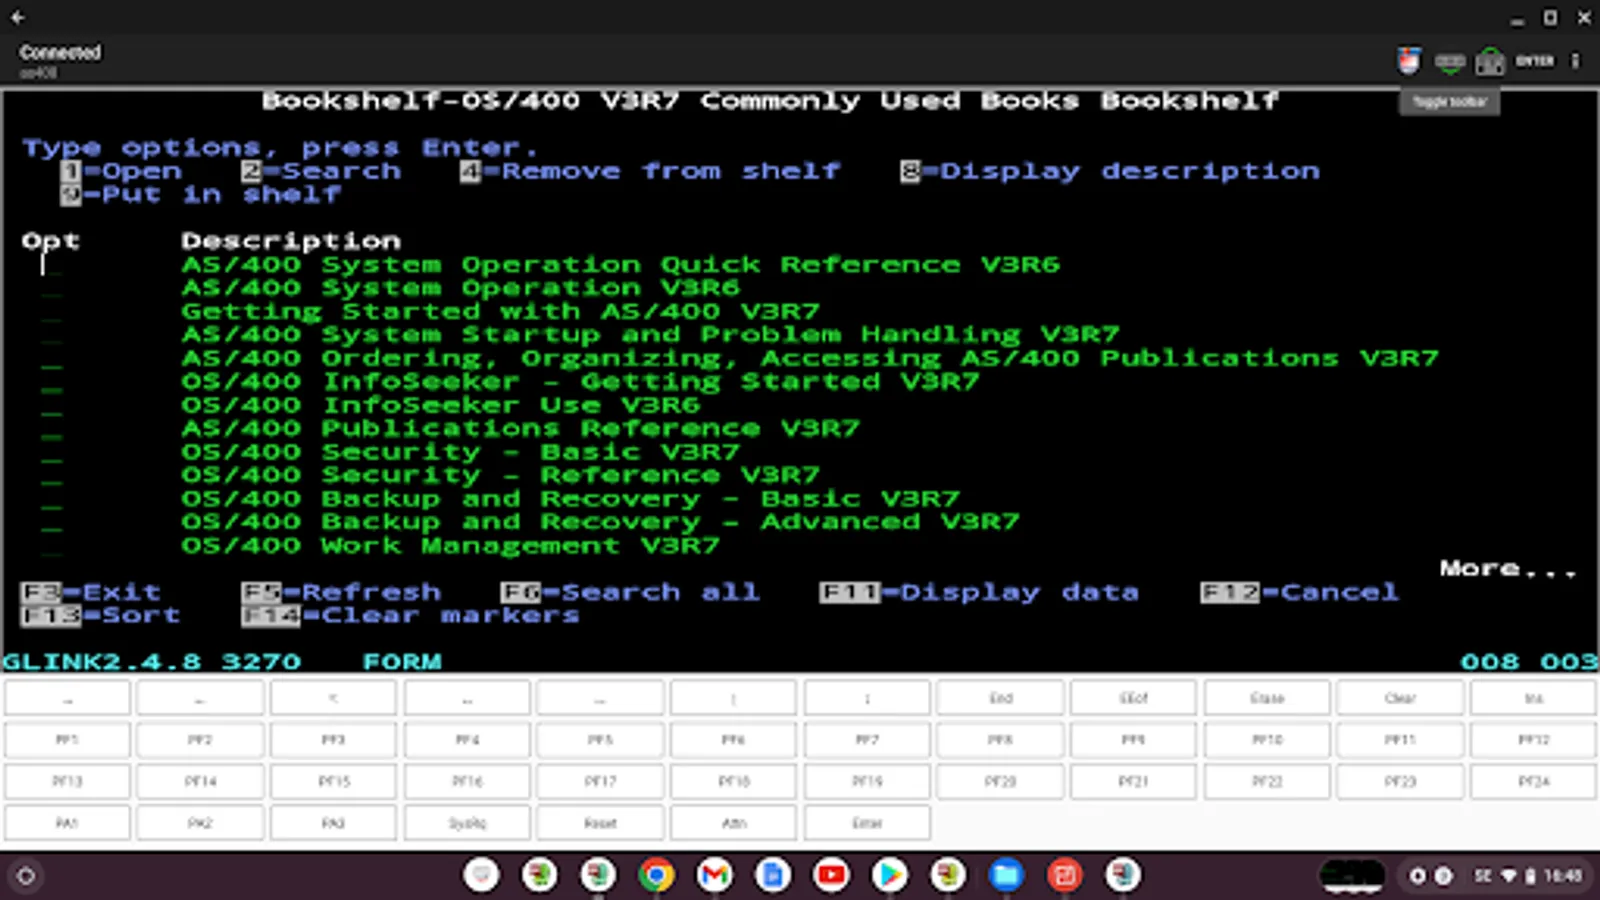This screenshot has width=1600, height=900.
Task: Open Google Docs from the shelf
Action: [x=772, y=876]
